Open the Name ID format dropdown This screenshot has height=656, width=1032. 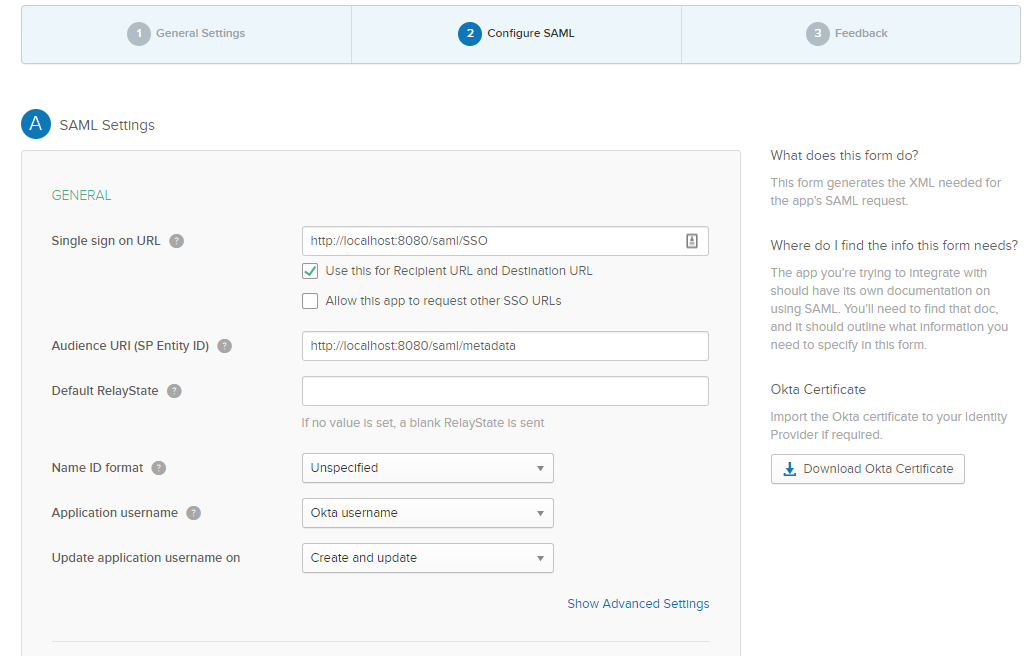(427, 468)
